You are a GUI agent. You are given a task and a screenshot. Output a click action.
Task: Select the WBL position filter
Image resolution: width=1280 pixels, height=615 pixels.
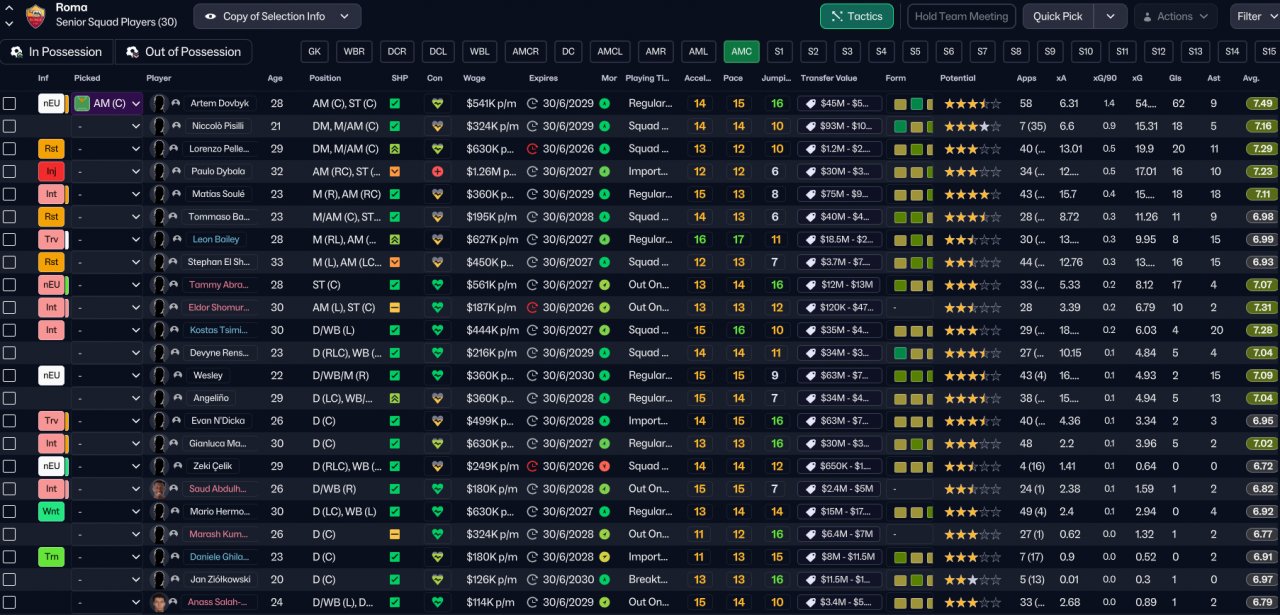[x=480, y=51]
